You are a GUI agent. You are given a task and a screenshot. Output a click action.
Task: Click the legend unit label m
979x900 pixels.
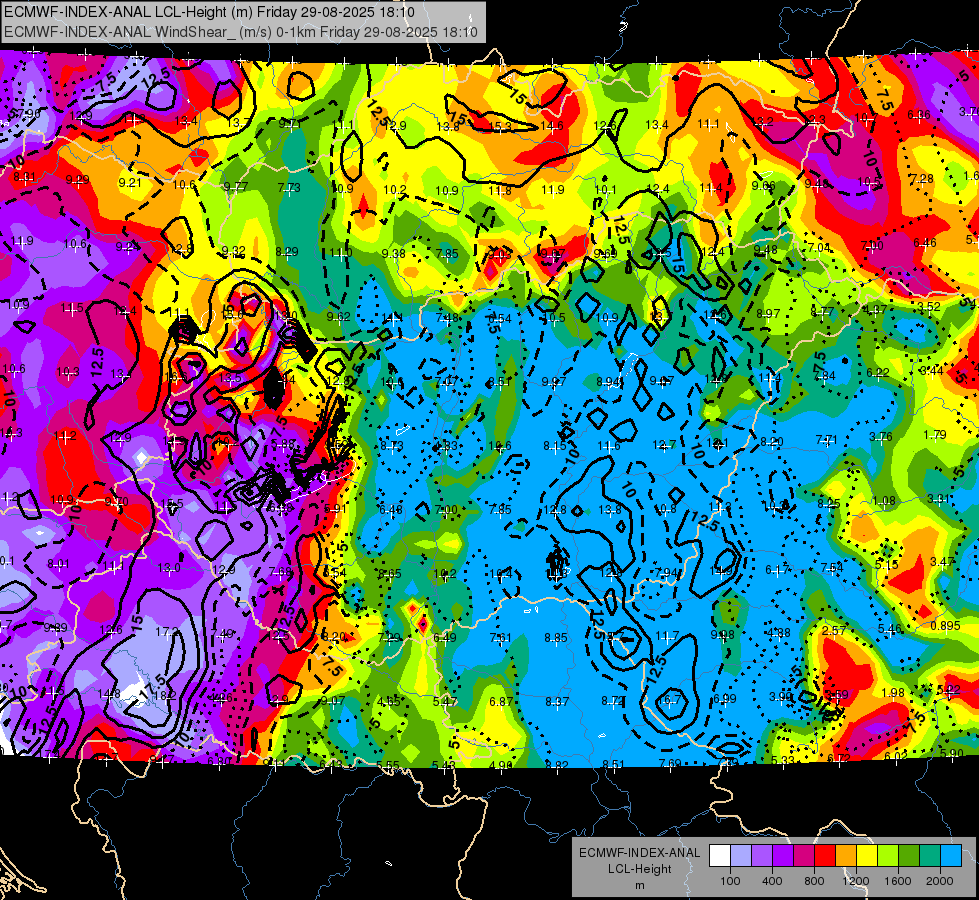coord(639,885)
